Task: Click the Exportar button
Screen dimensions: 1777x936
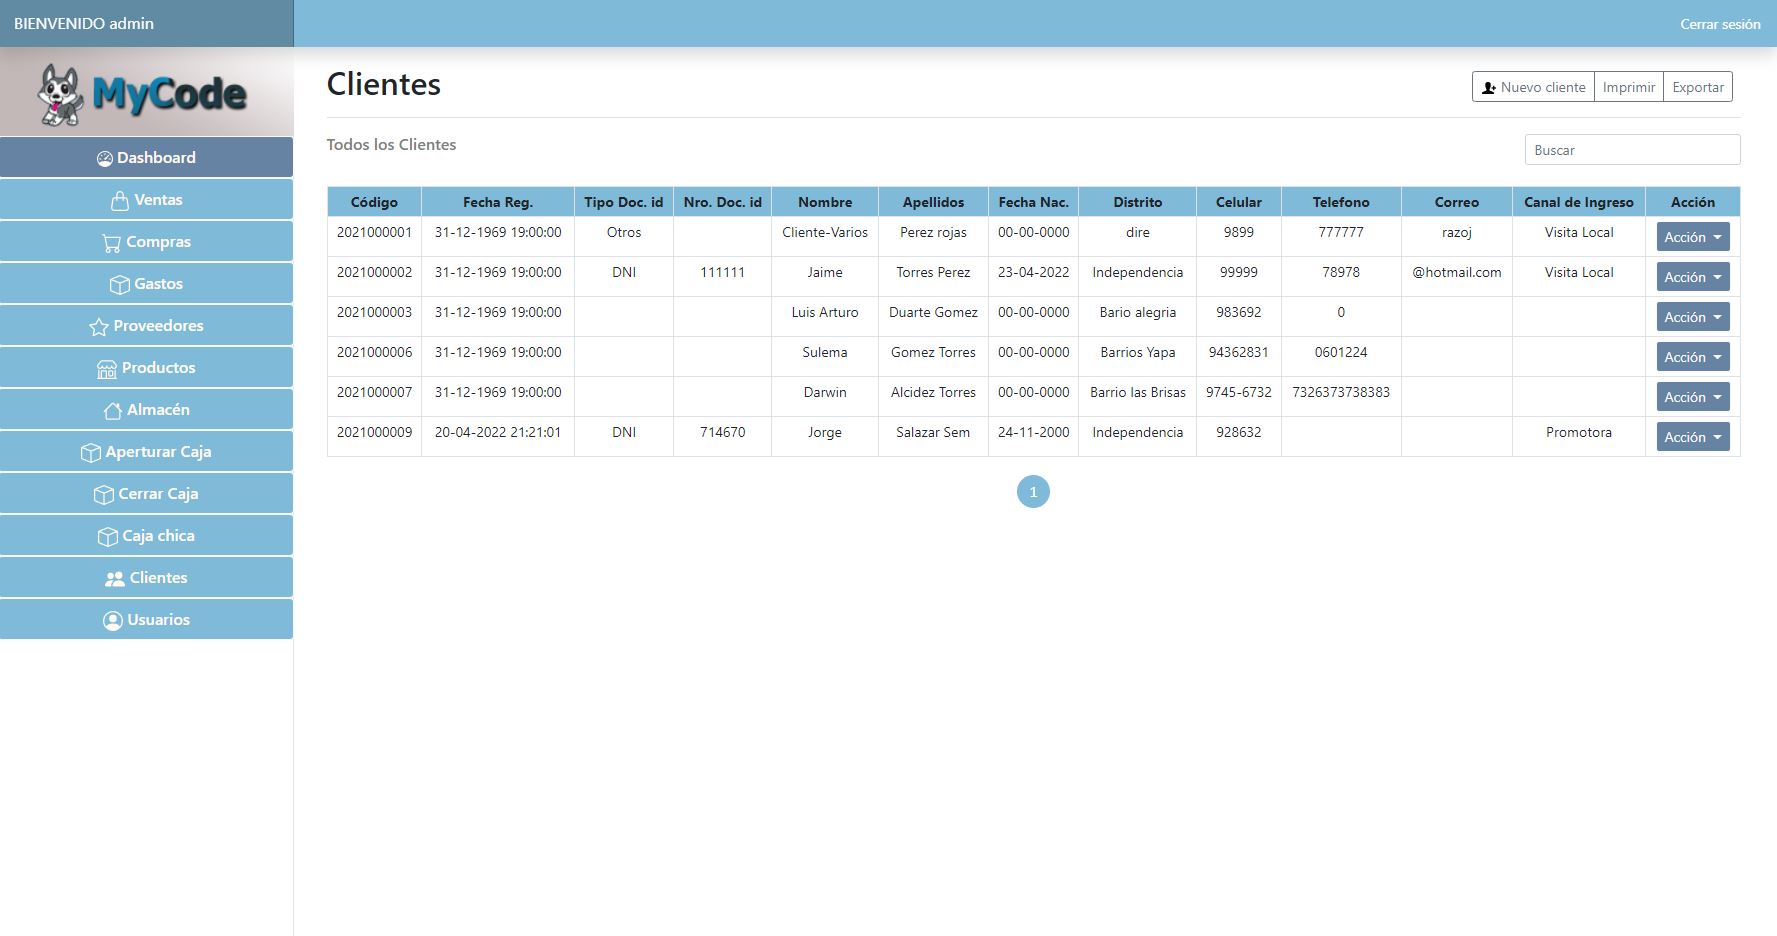Action: pyautogui.click(x=1698, y=87)
